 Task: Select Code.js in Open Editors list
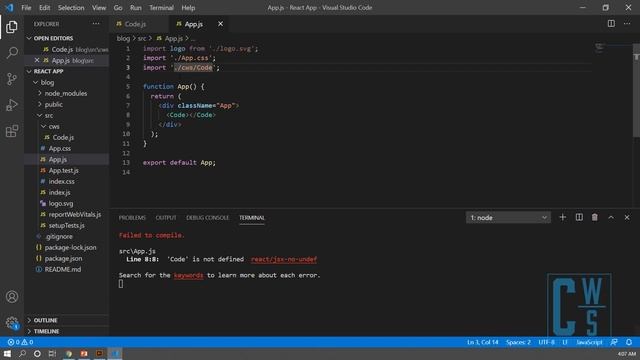point(68,49)
